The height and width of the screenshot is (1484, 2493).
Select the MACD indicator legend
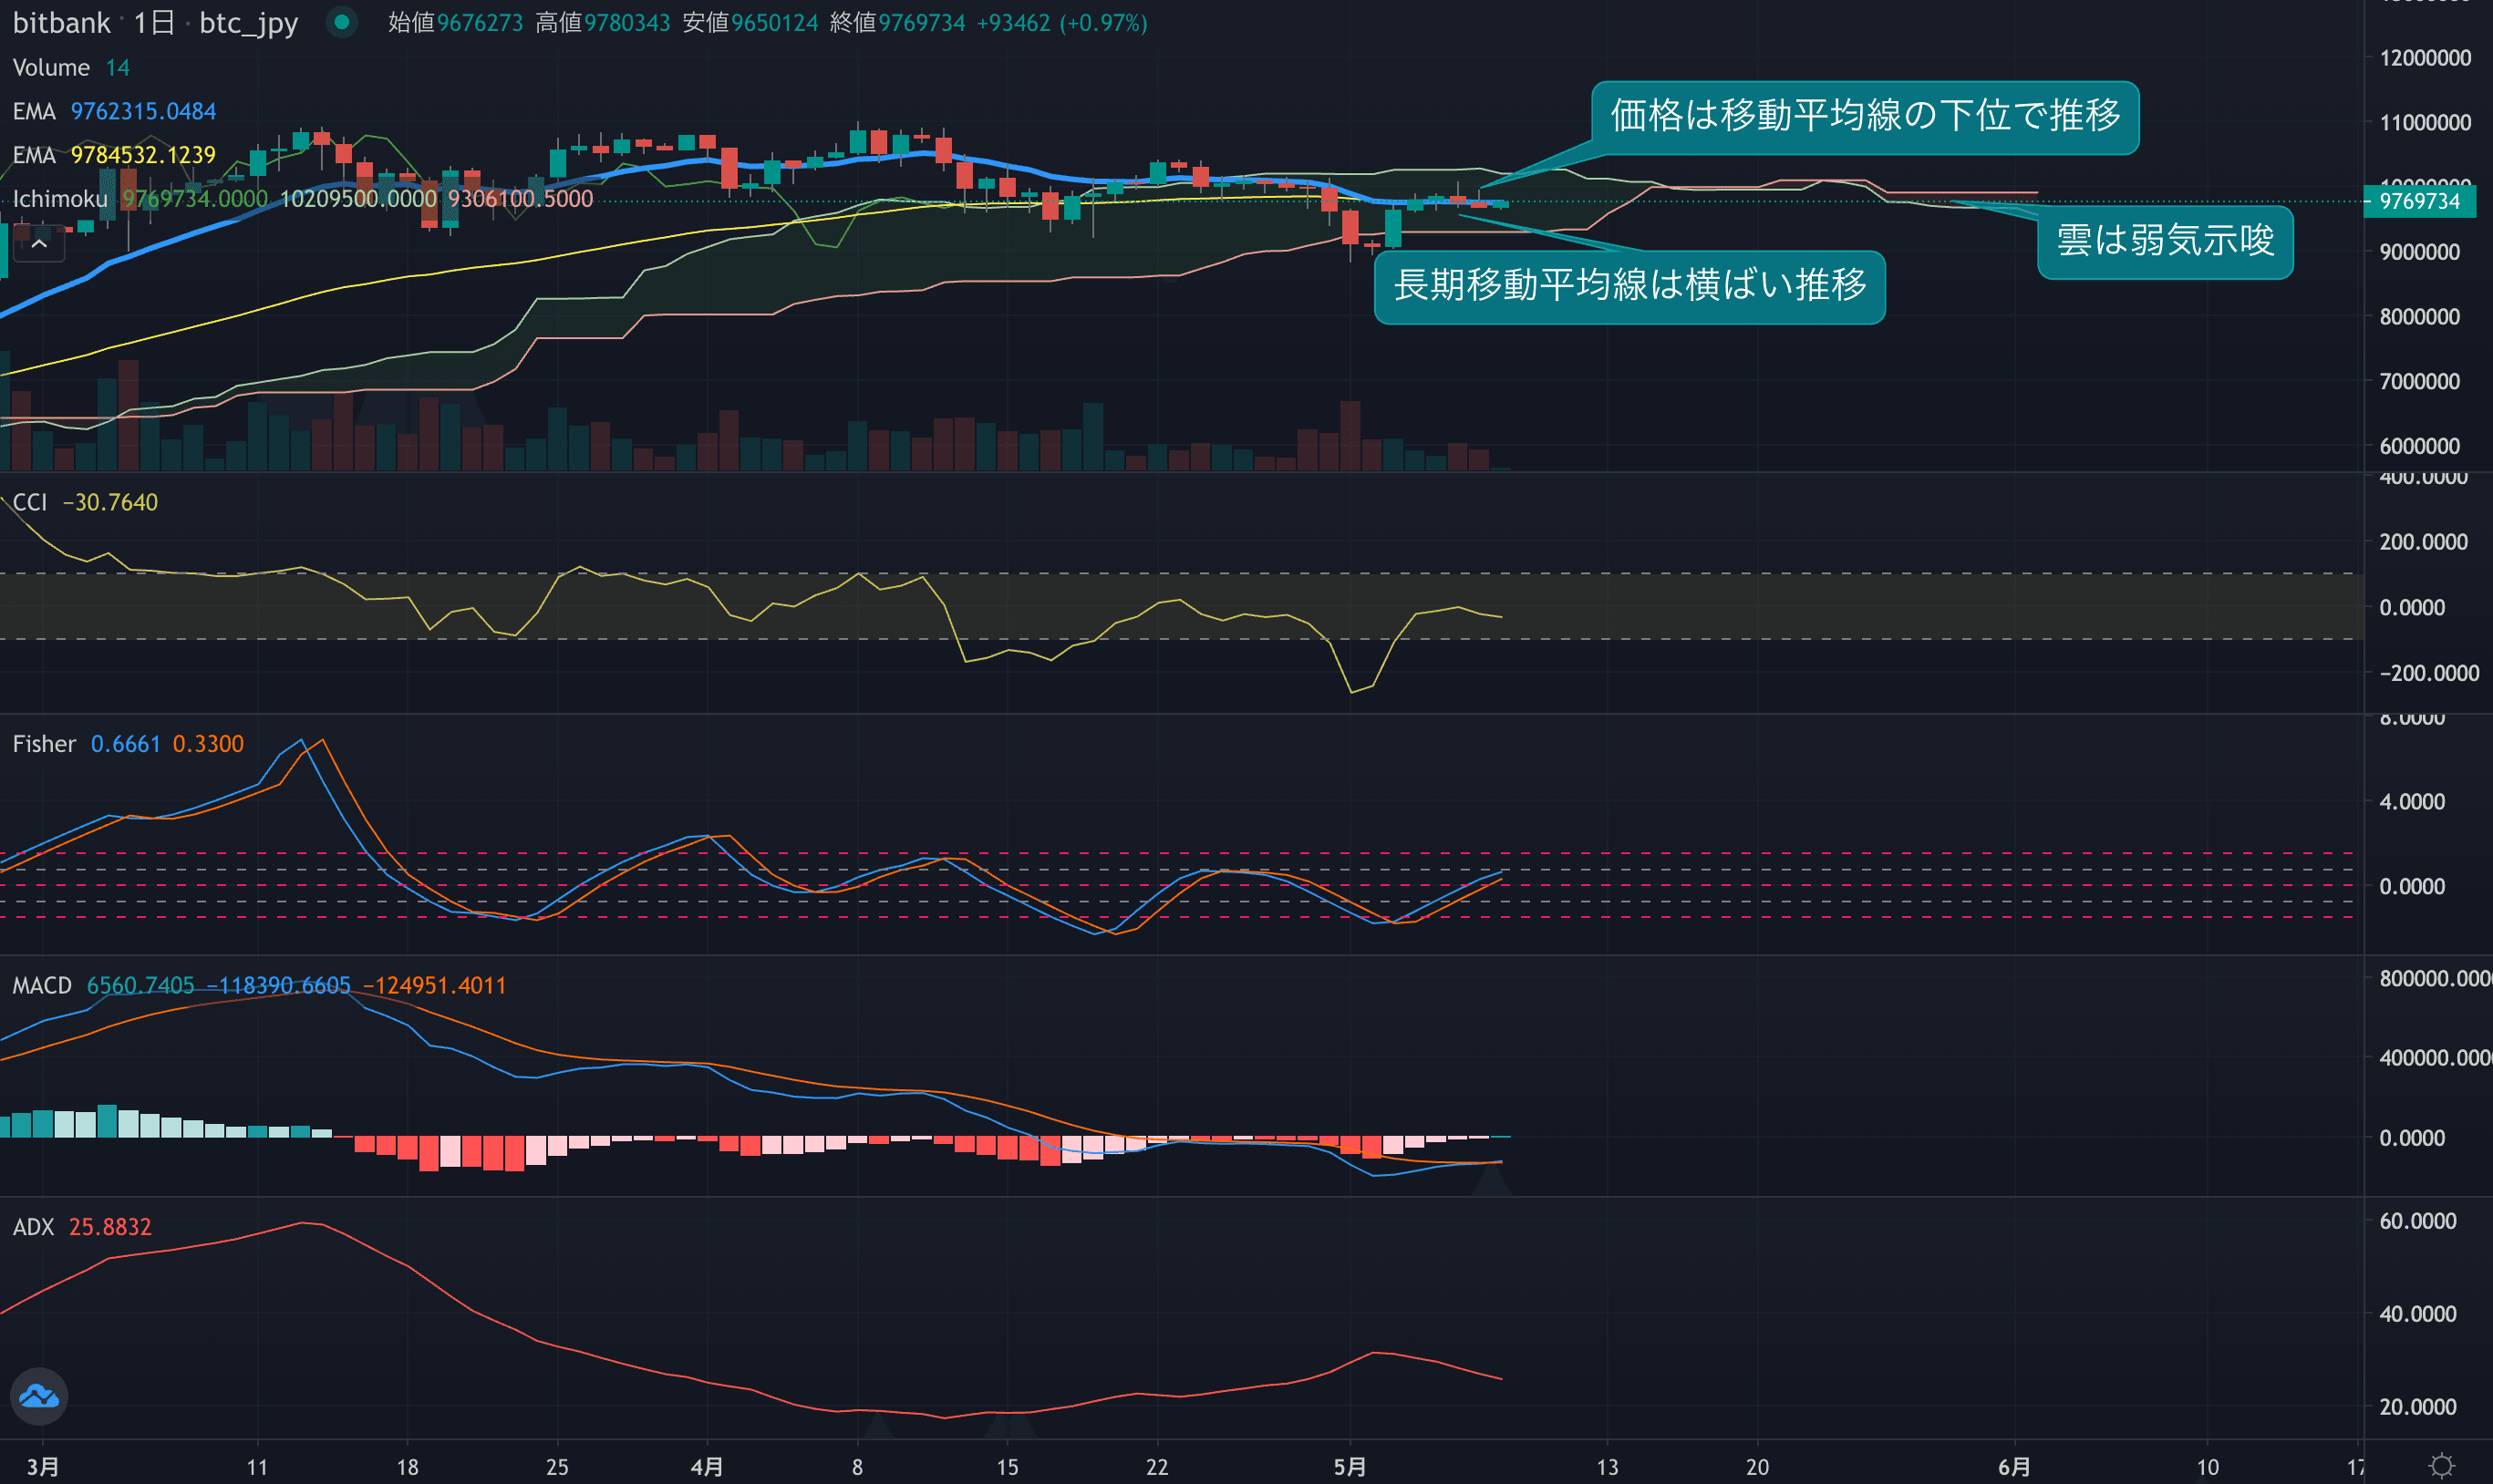coord(42,985)
